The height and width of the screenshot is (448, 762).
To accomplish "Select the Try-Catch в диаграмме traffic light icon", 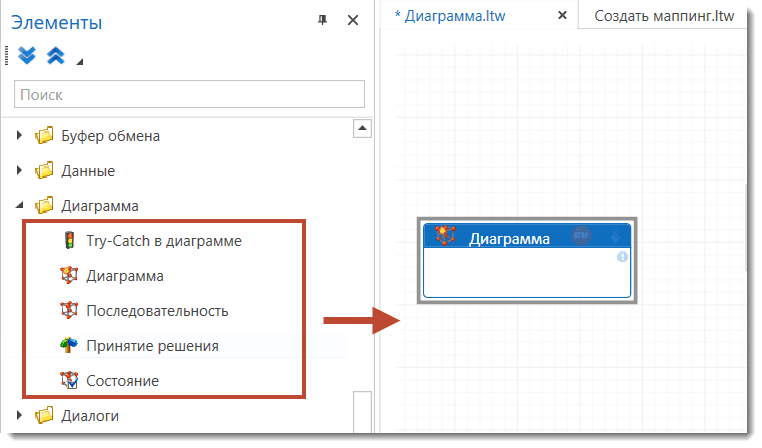I will pos(69,240).
